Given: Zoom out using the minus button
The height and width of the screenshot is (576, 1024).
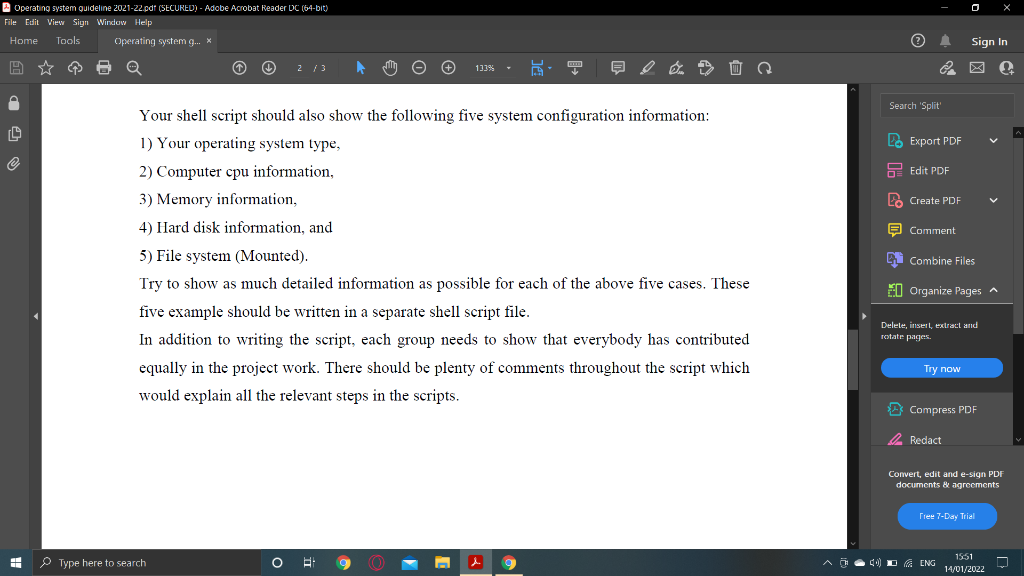Looking at the screenshot, I should [x=419, y=67].
